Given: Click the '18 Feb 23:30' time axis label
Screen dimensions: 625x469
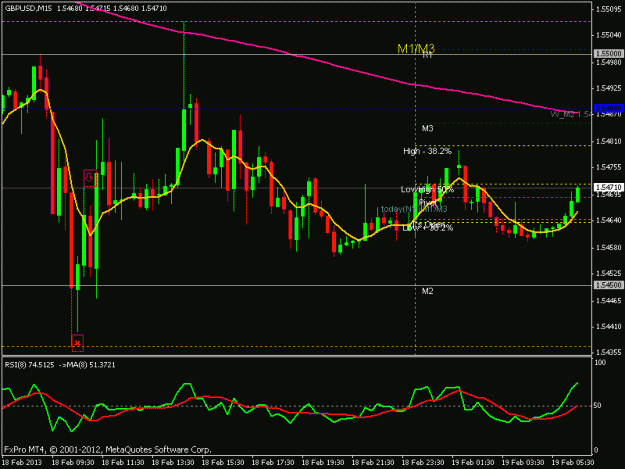Looking at the screenshot, I should coord(423,463).
